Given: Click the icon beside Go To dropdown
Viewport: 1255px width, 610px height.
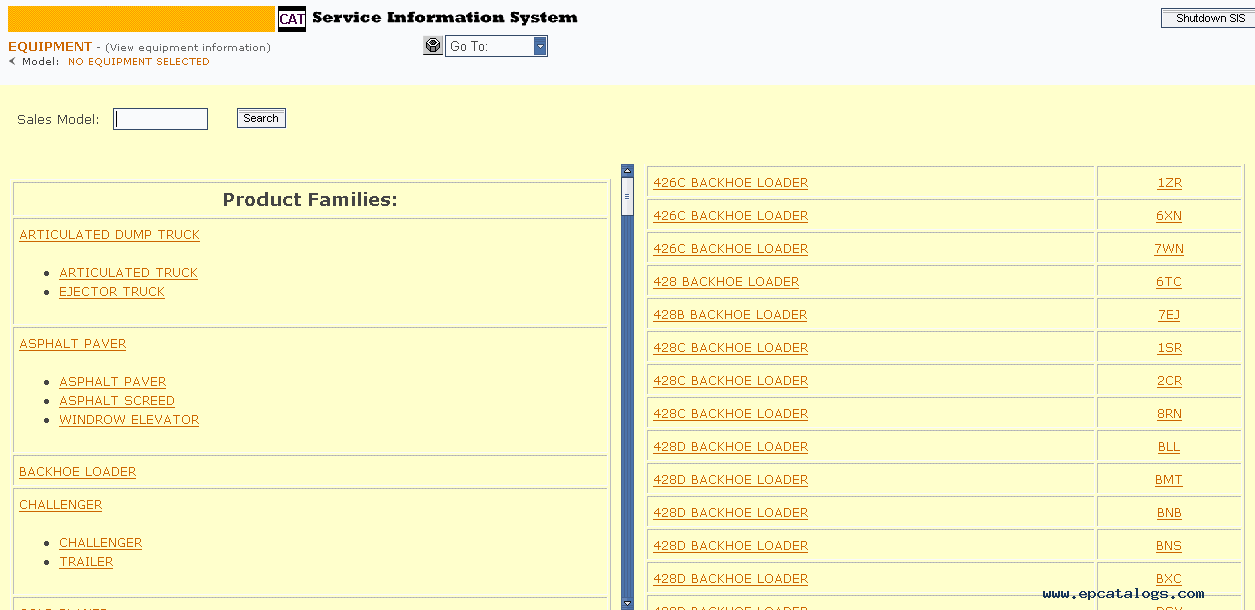Looking at the screenshot, I should click(432, 46).
